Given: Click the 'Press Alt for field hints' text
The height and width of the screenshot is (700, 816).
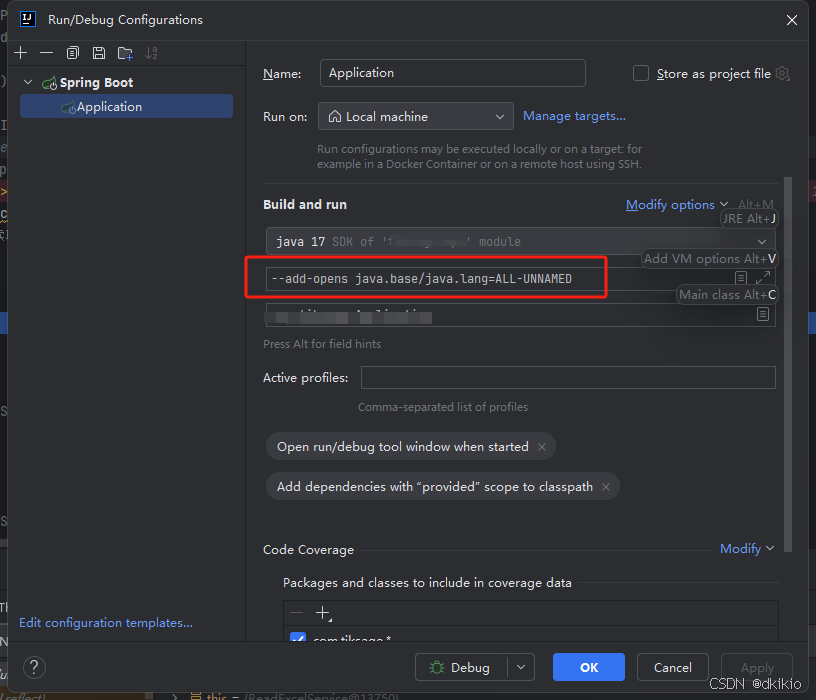Looking at the screenshot, I should coord(322,344).
